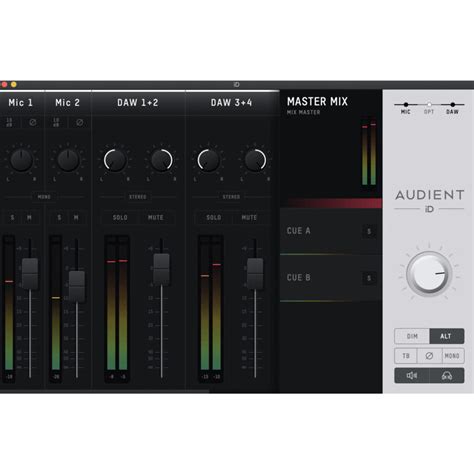Solo the DAW 3+4 channel
Viewport: 474px width, 474px height.
point(214,218)
